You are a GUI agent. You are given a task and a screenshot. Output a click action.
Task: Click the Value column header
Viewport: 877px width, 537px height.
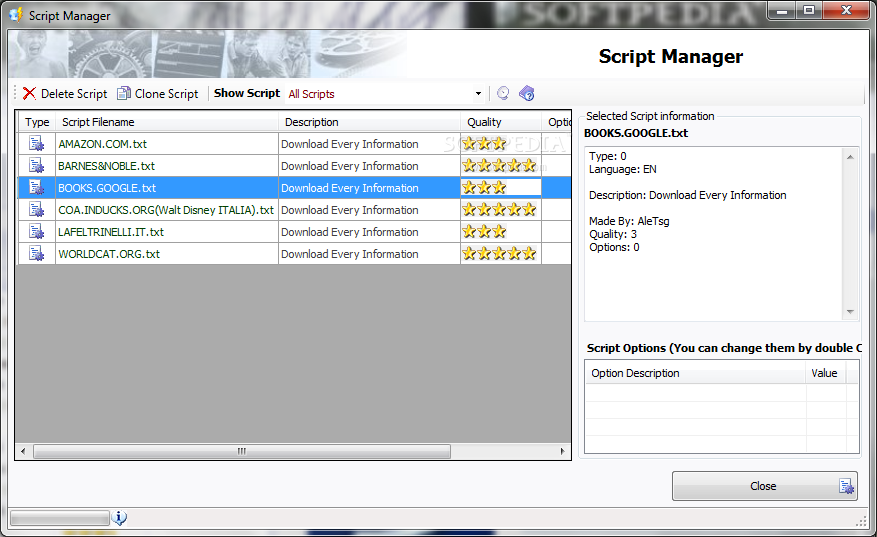pyautogui.click(x=826, y=373)
